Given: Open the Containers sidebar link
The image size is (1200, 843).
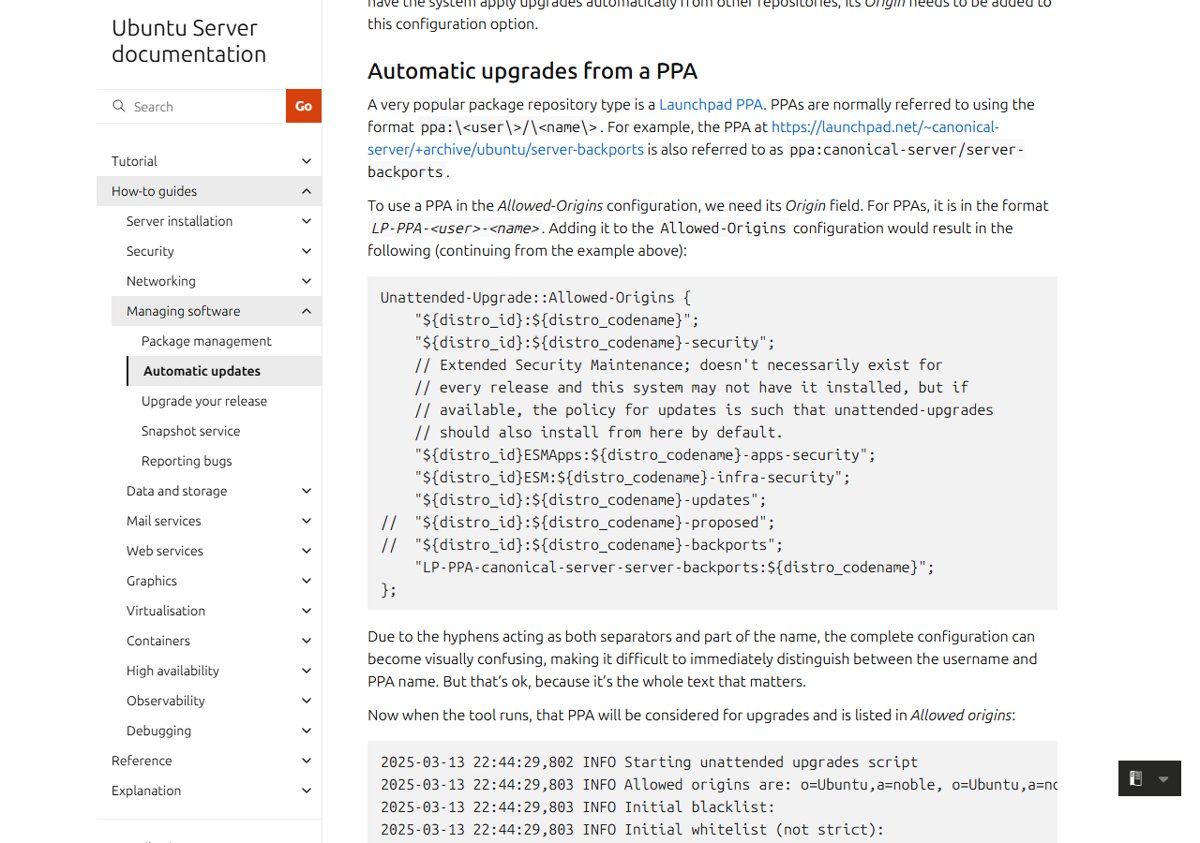Looking at the screenshot, I should click(x=158, y=641).
